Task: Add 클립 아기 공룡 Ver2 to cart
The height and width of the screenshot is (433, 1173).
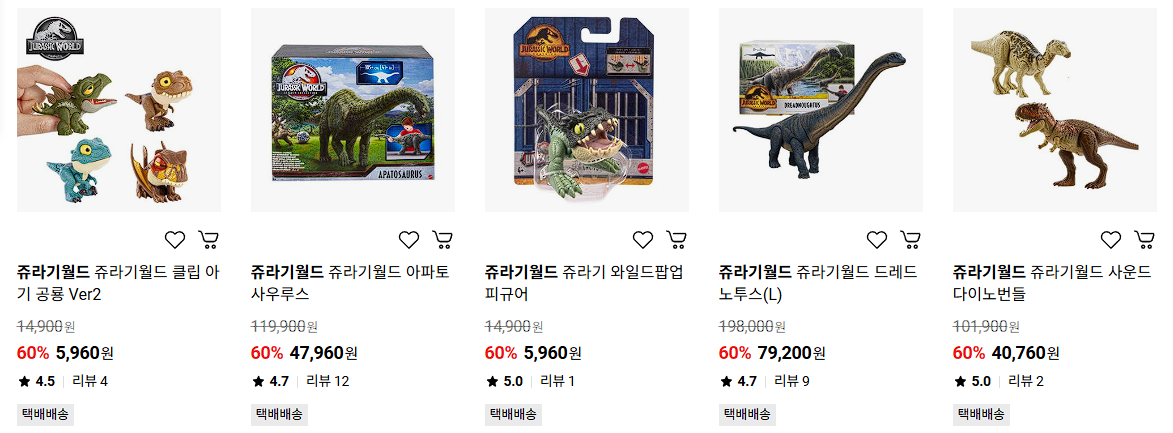Action: (x=209, y=239)
